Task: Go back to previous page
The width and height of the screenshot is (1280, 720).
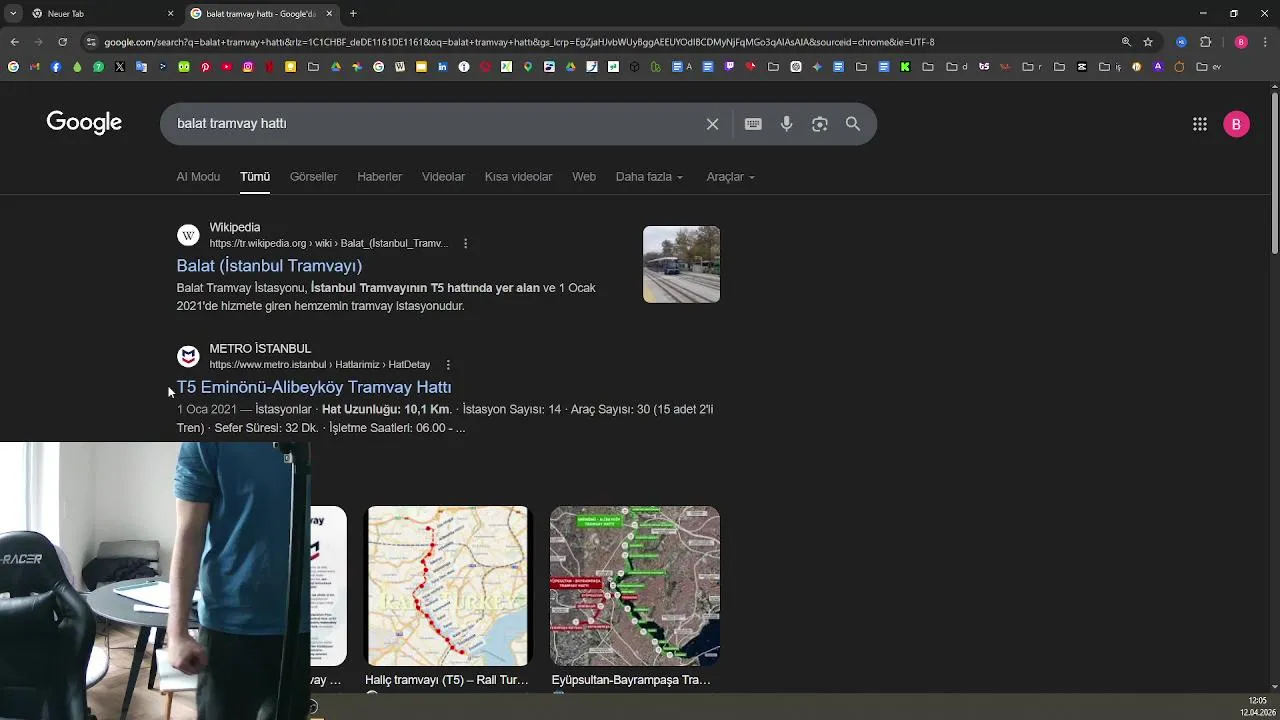Action: point(14,42)
